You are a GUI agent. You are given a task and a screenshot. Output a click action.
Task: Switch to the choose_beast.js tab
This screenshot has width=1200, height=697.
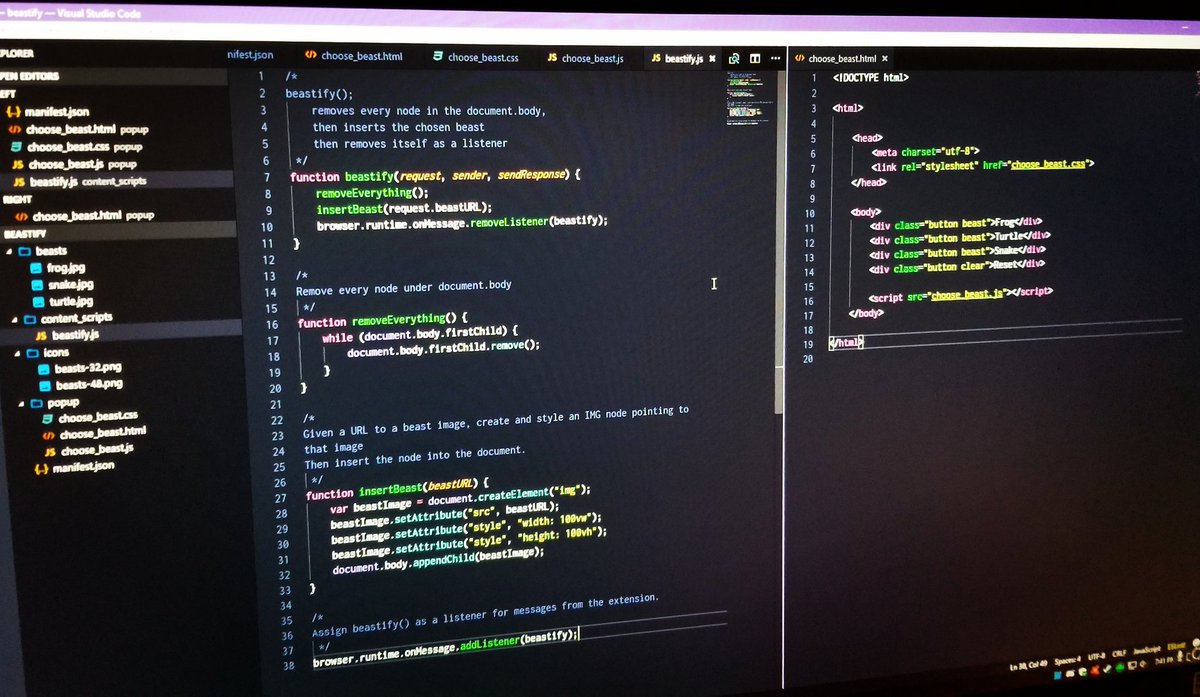tap(585, 58)
